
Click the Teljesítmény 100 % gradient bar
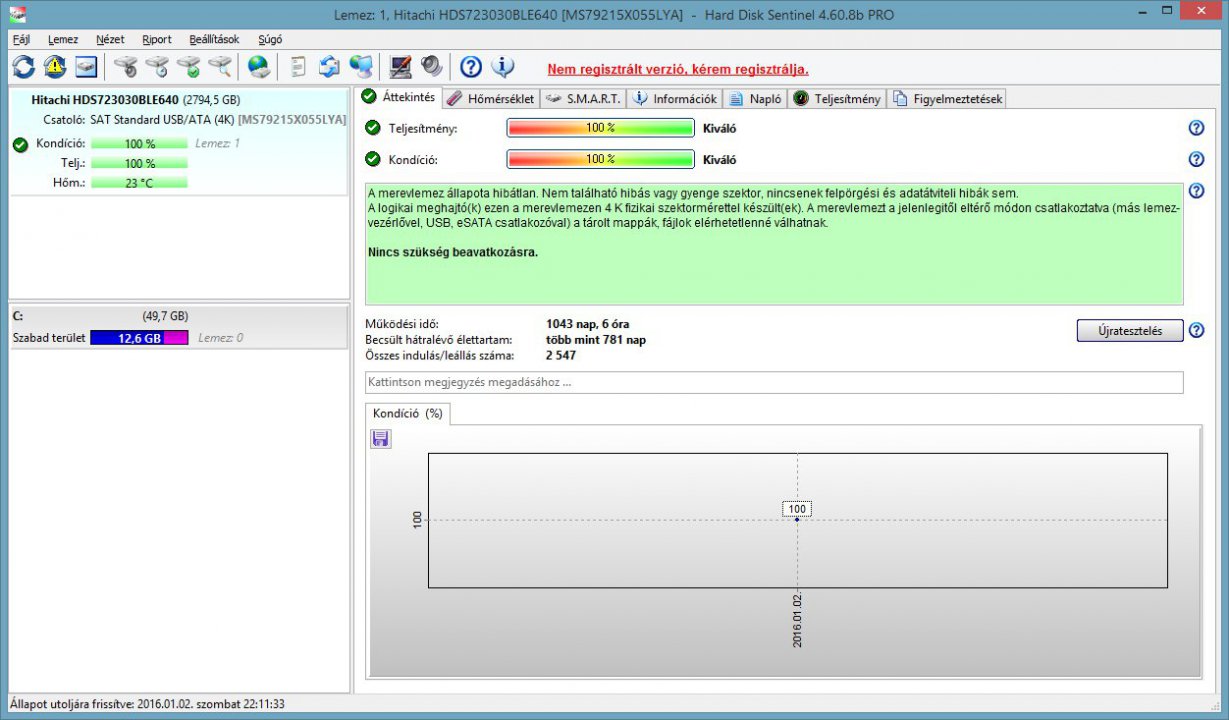[600, 128]
